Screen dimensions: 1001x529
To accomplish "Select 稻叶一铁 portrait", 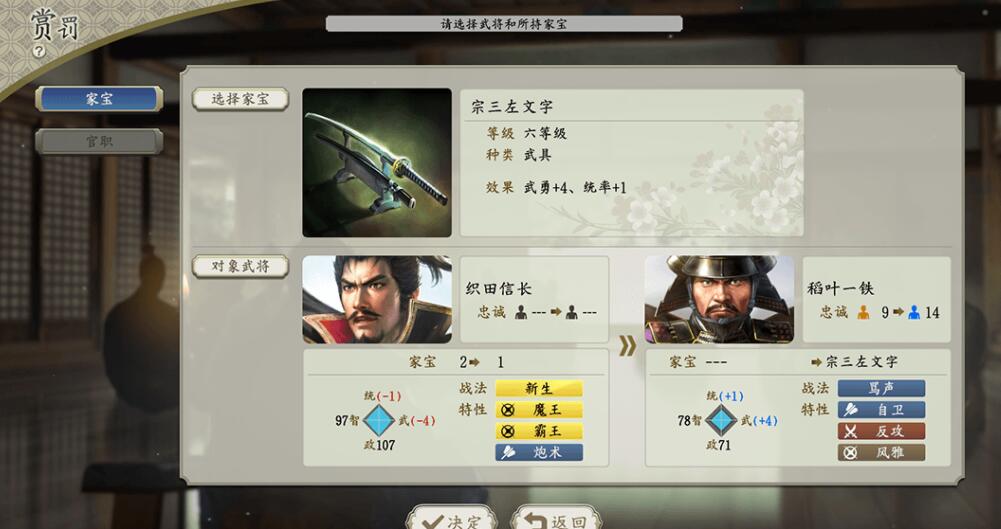I will coord(719,299).
